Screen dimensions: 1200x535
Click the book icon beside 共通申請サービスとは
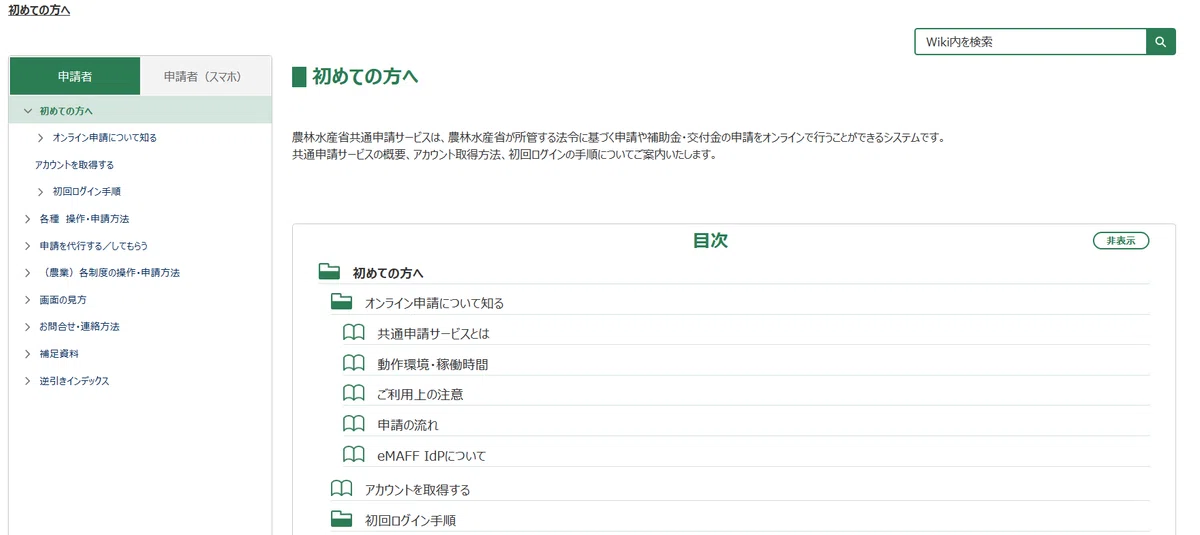(354, 332)
